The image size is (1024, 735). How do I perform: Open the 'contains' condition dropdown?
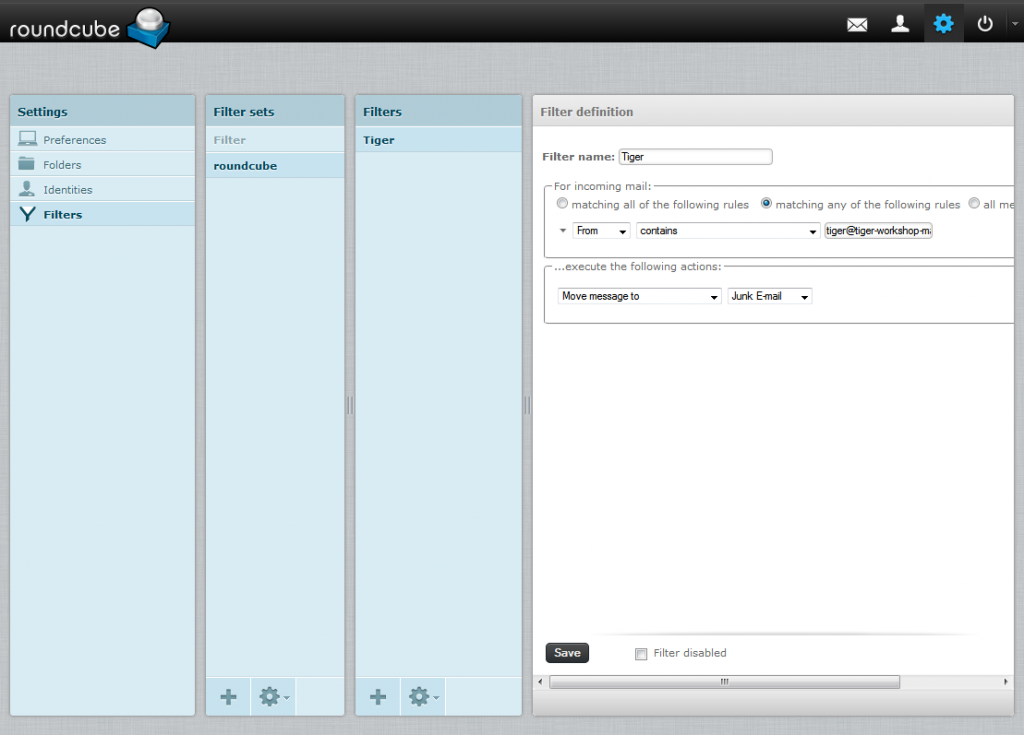pos(727,230)
